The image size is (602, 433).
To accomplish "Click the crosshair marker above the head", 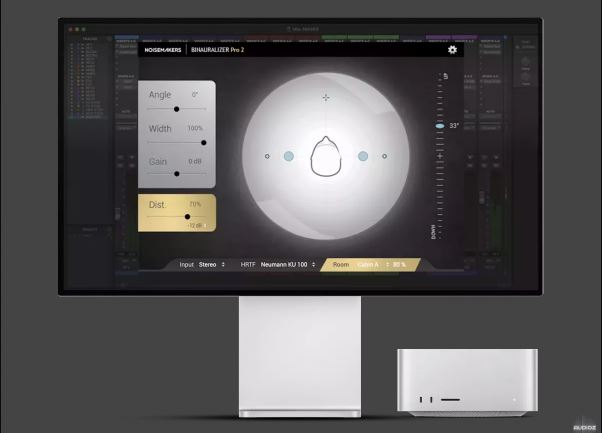I will point(326,98).
